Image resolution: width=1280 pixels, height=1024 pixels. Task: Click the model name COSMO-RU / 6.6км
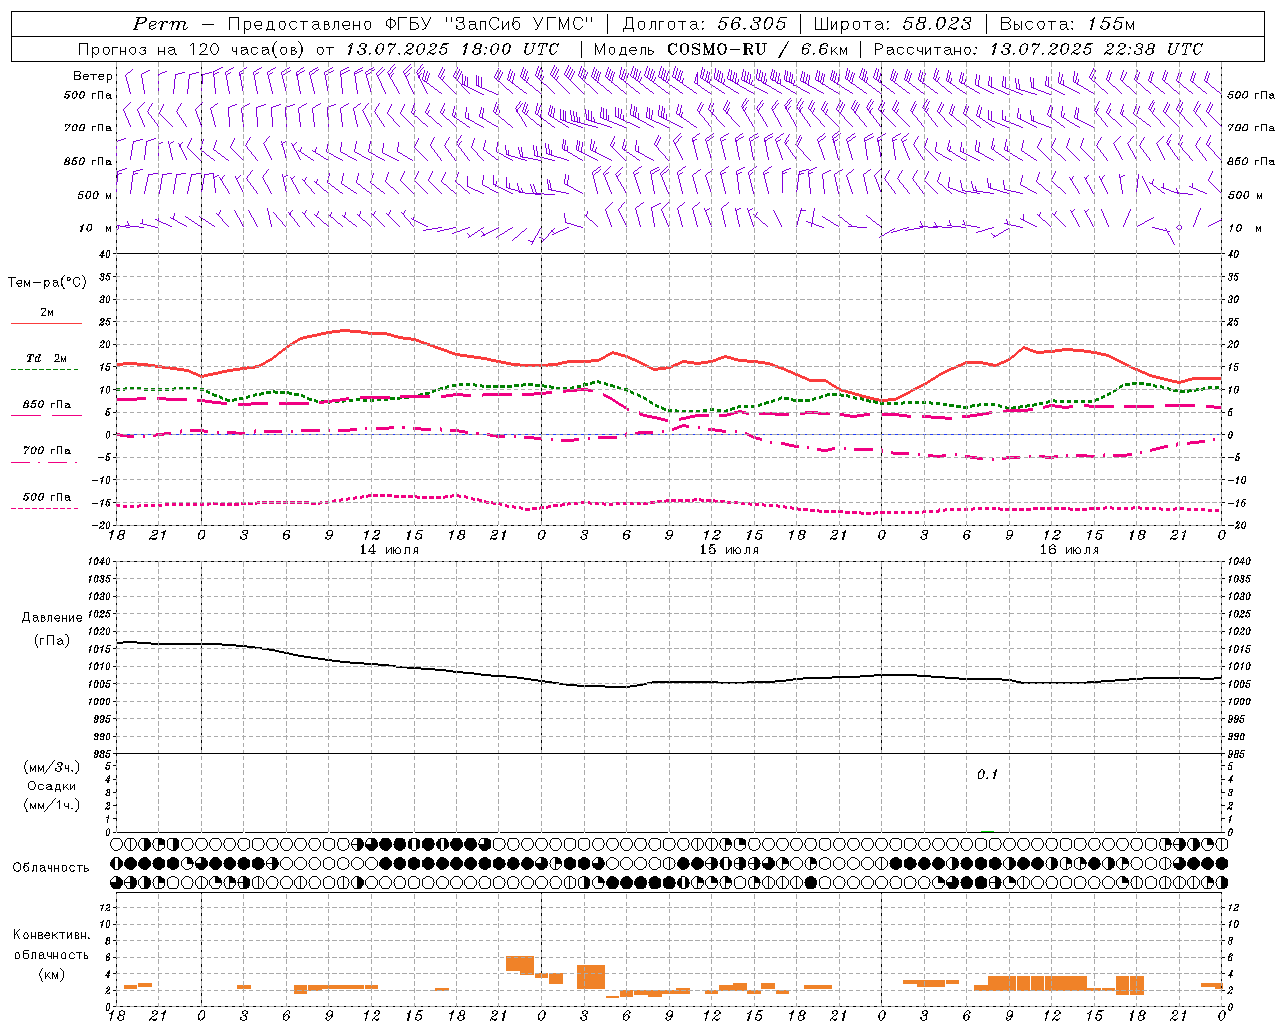[x=758, y=49]
